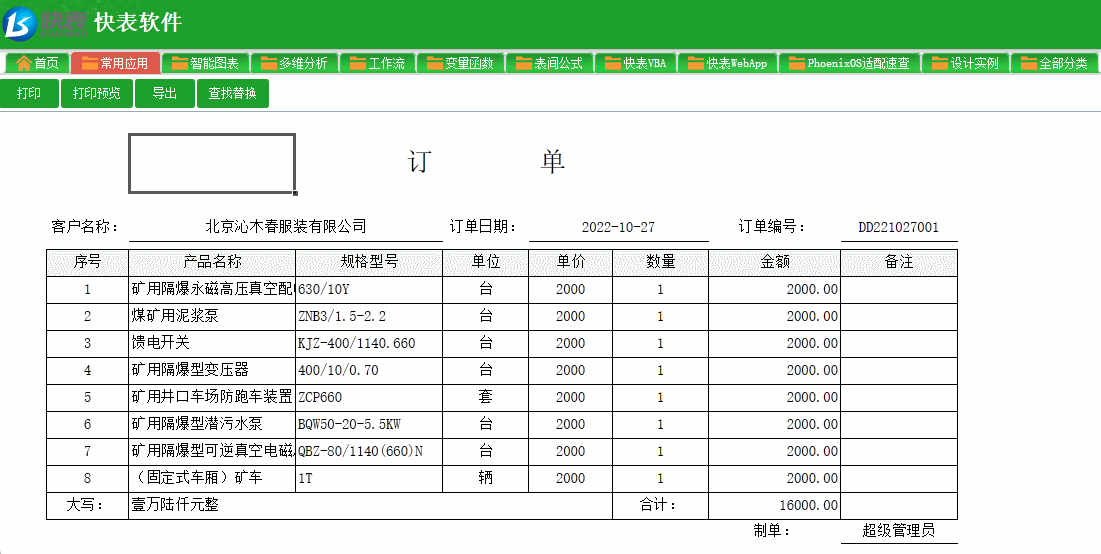Image resolution: width=1101 pixels, height=554 pixels.
Task: Click spec cell BQW50-20-5.5KW
Action: click(x=369, y=424)
